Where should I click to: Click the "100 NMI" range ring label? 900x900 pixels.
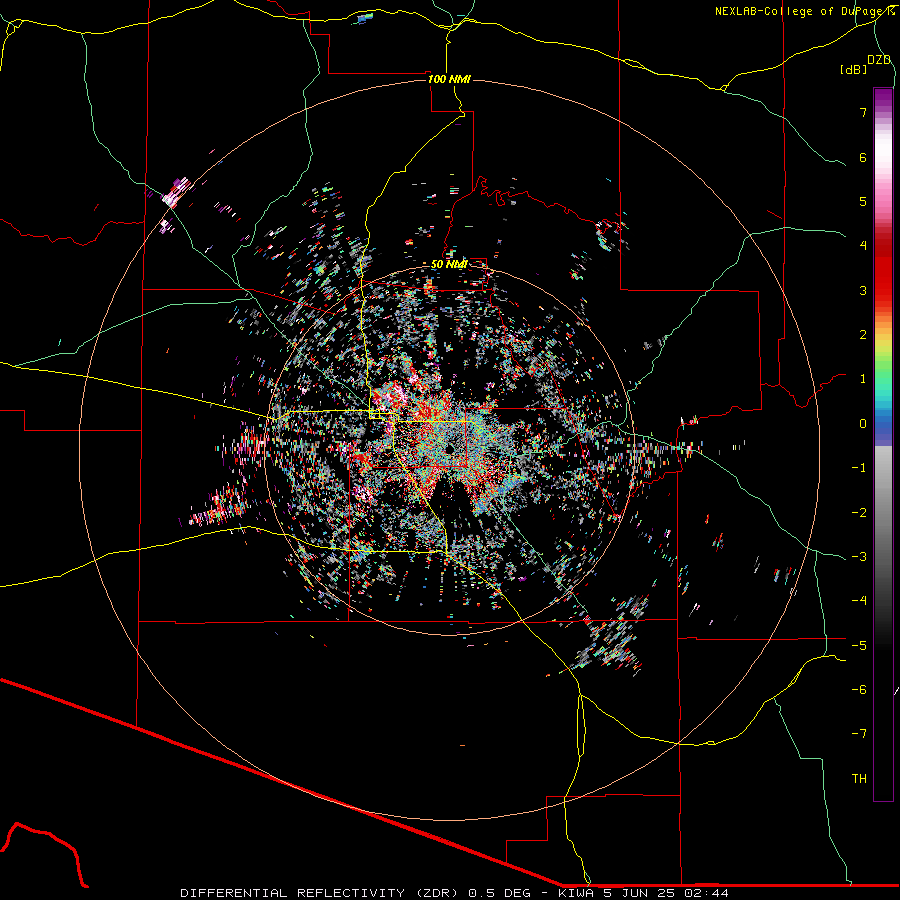449,79
